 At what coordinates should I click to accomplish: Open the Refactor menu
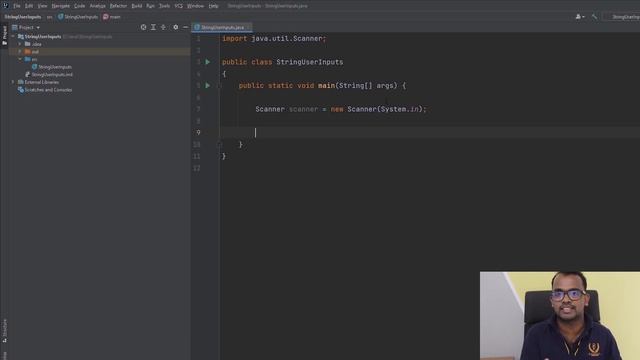click(118, 6)
